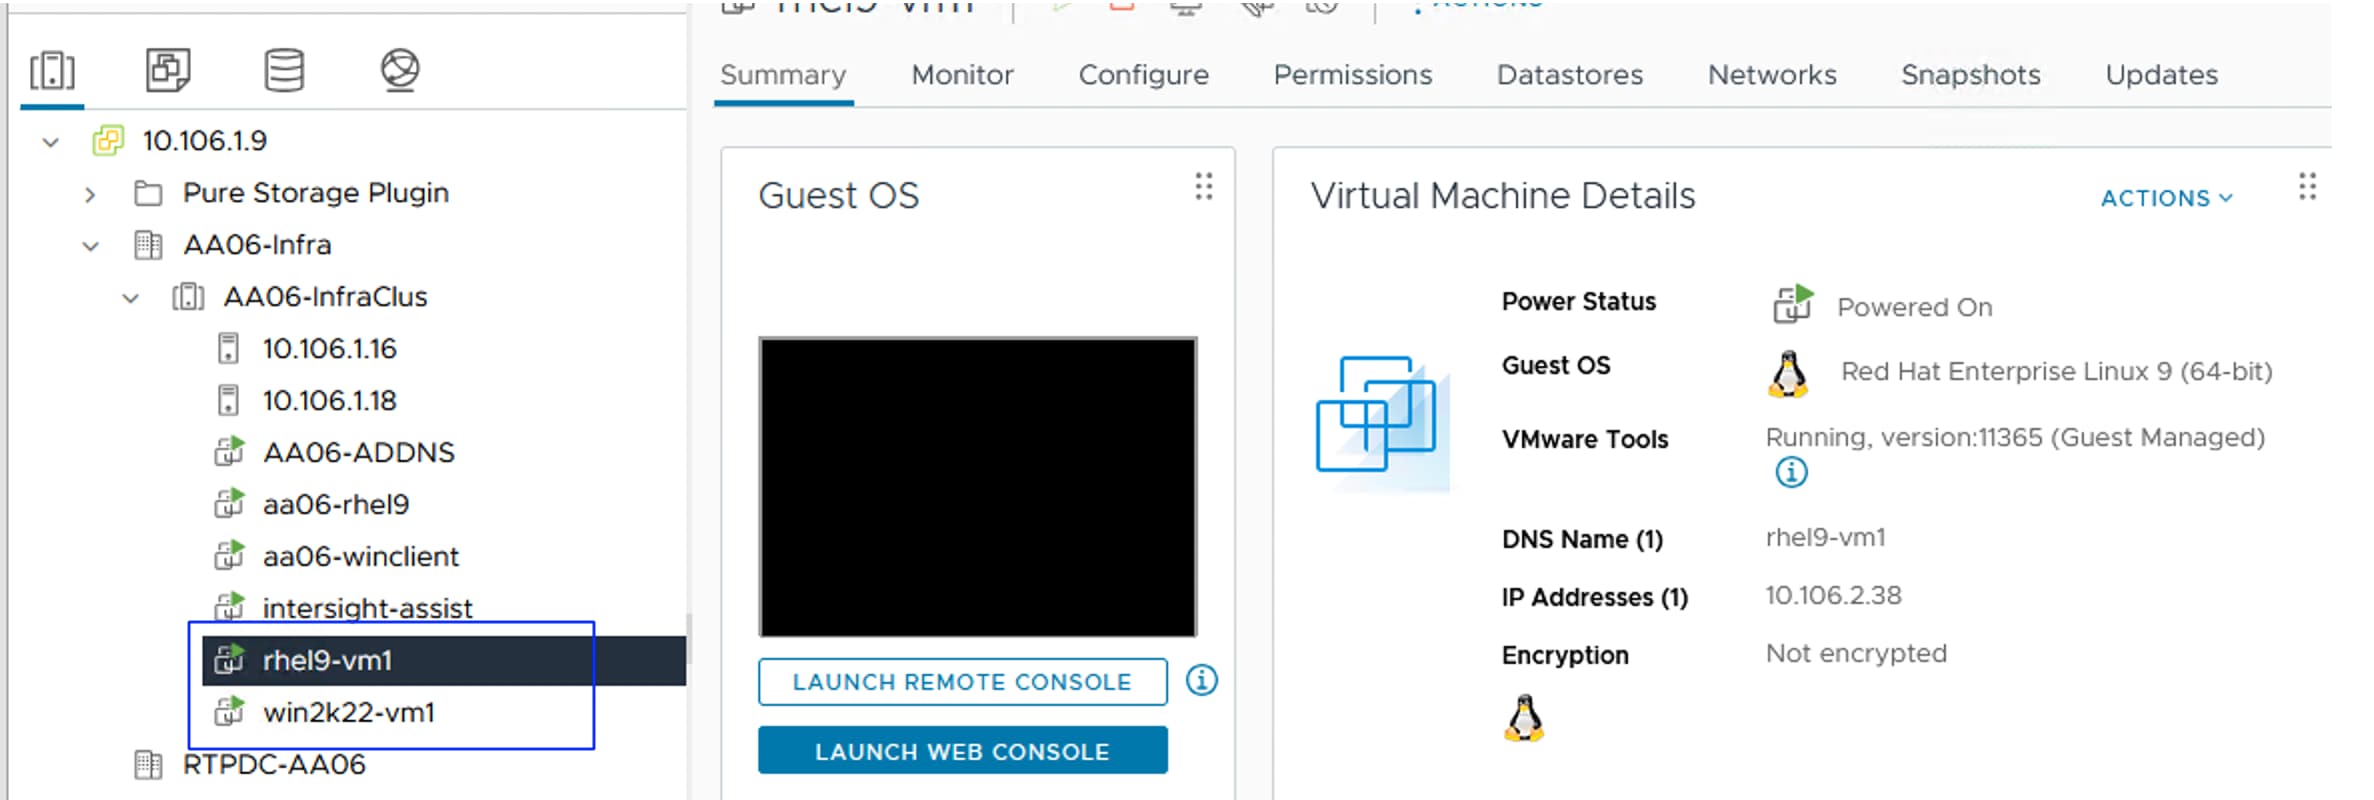Click the Powered On status text
This screenshot has height=800, width=2374.
pyautogui.click(x=1914, y=307)
